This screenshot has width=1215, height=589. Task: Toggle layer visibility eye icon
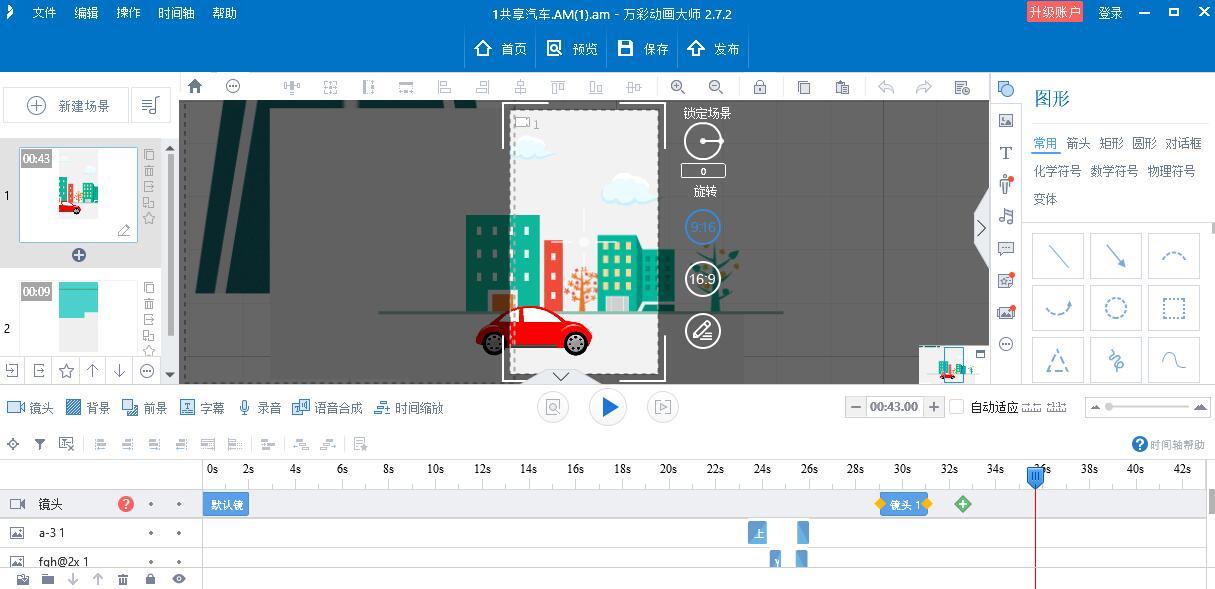point(179,579)
